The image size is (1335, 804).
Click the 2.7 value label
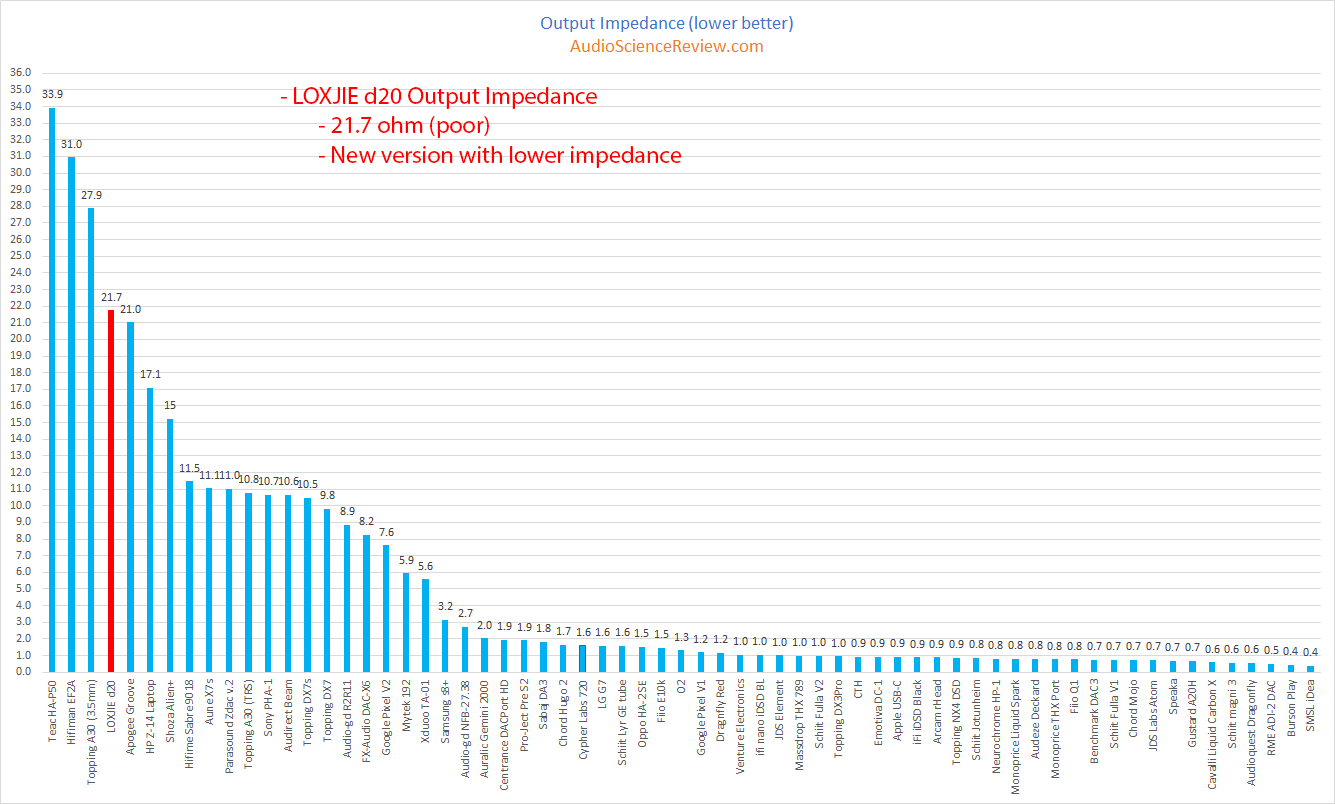coord(465,613)
